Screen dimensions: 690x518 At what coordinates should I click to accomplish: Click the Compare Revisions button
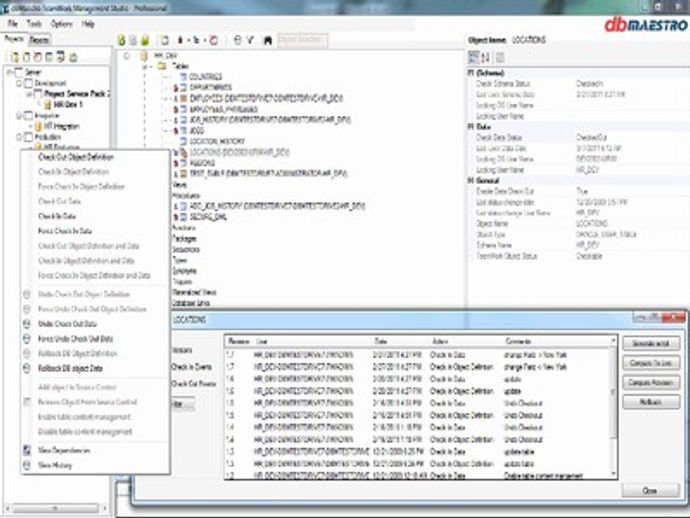coord(651,382)
